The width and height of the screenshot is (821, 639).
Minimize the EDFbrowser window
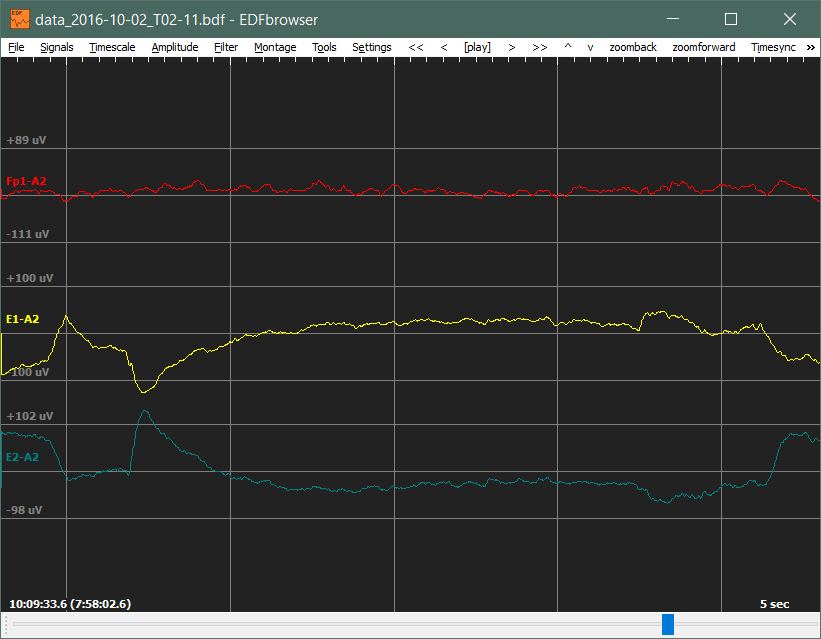click(673, 19)
